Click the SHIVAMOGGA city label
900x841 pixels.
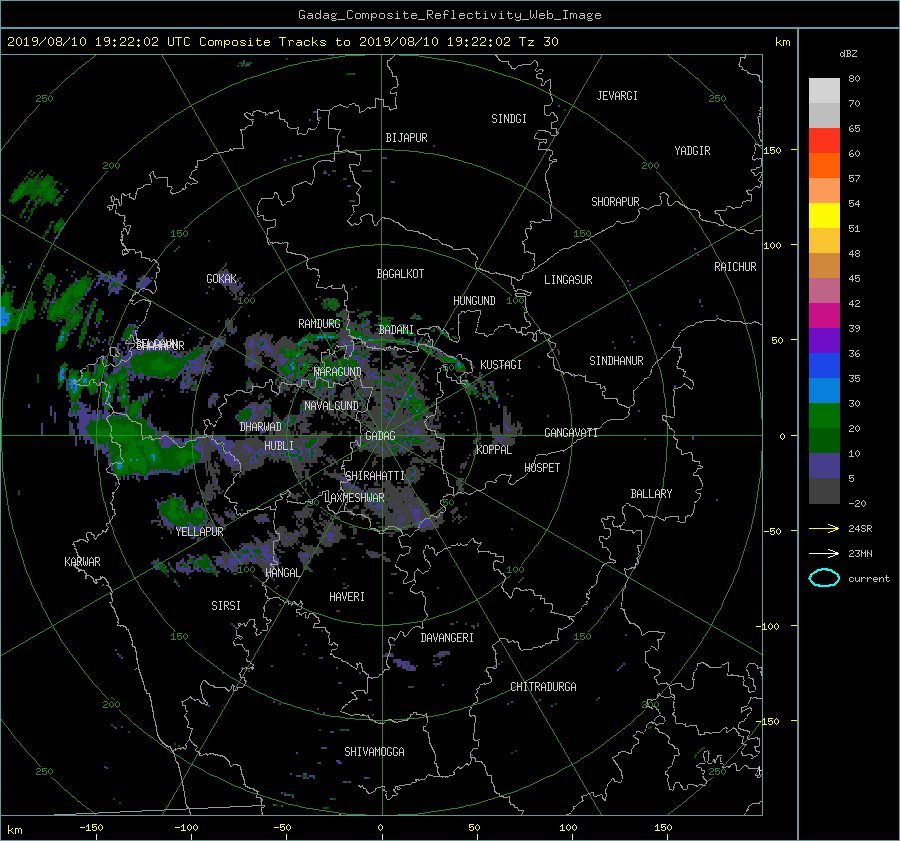(x=374, y=752)
